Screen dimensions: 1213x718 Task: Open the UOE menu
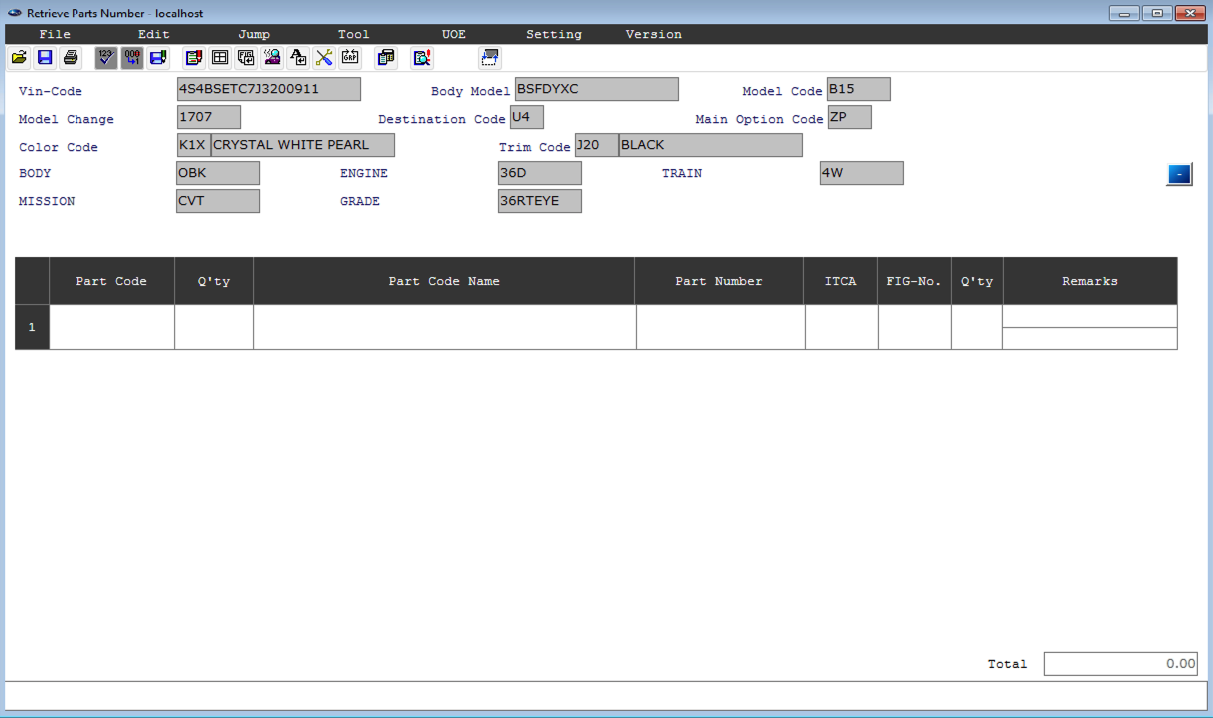click(454, 34)
